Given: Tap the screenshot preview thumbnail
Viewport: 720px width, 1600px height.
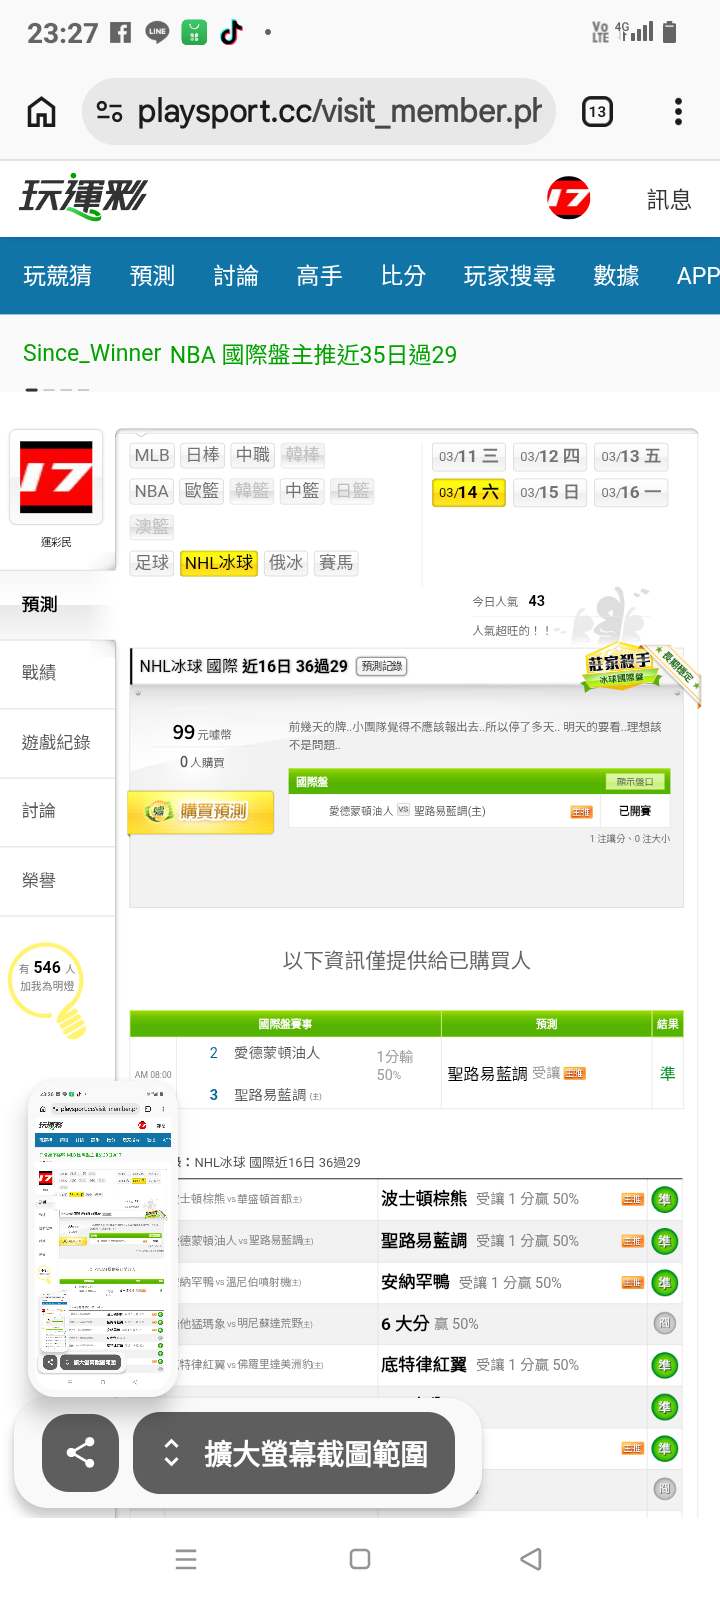Looking at the screenshot, I should pos(103,1237).
